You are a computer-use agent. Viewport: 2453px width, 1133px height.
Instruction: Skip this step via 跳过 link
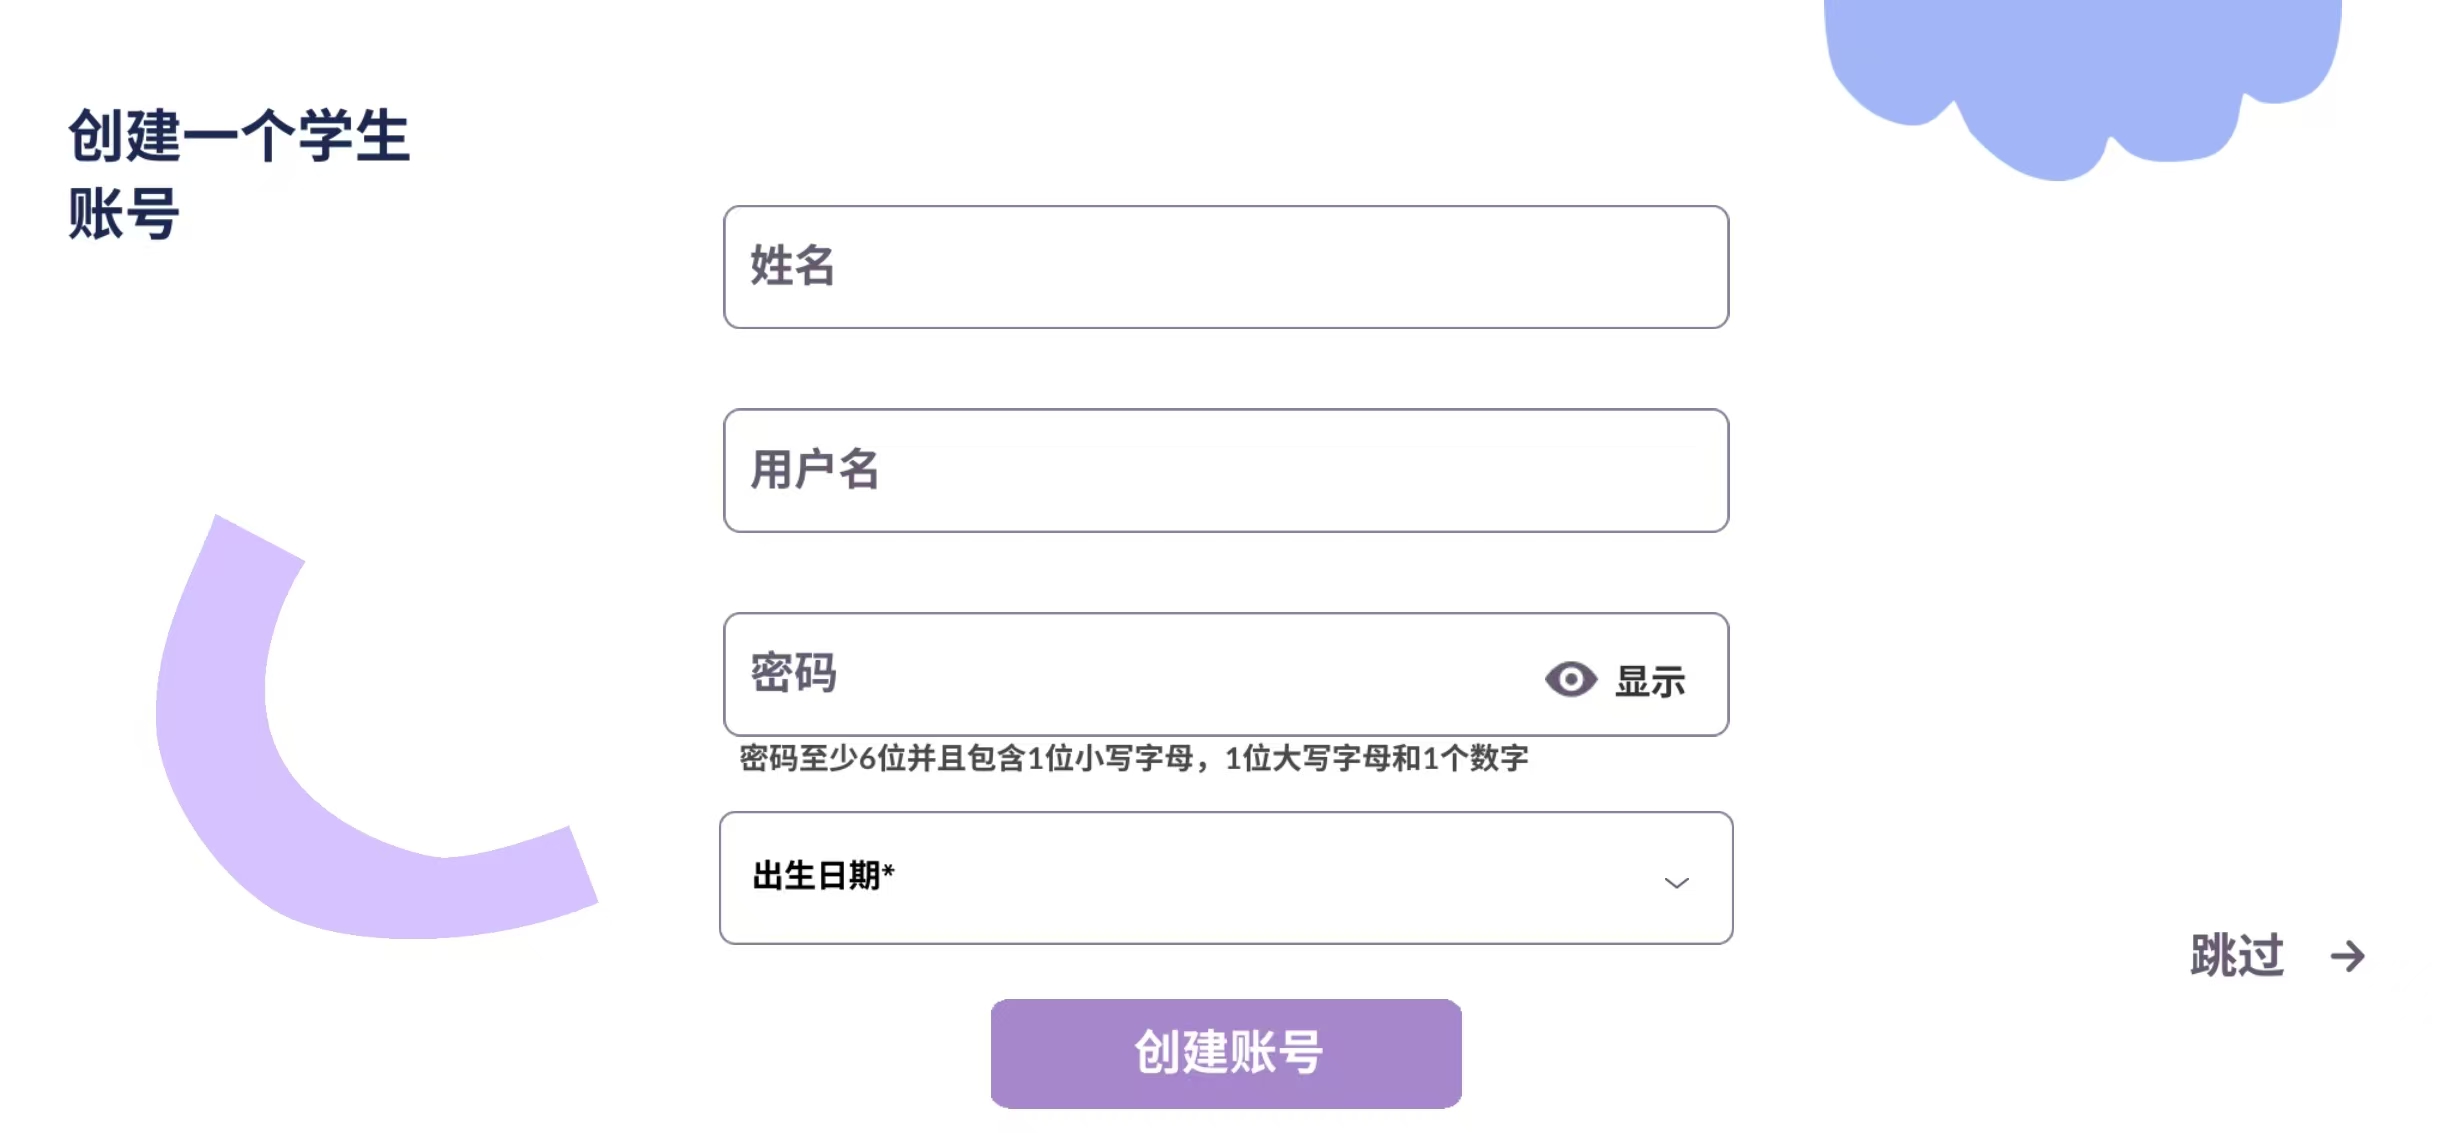(2237, 956)
